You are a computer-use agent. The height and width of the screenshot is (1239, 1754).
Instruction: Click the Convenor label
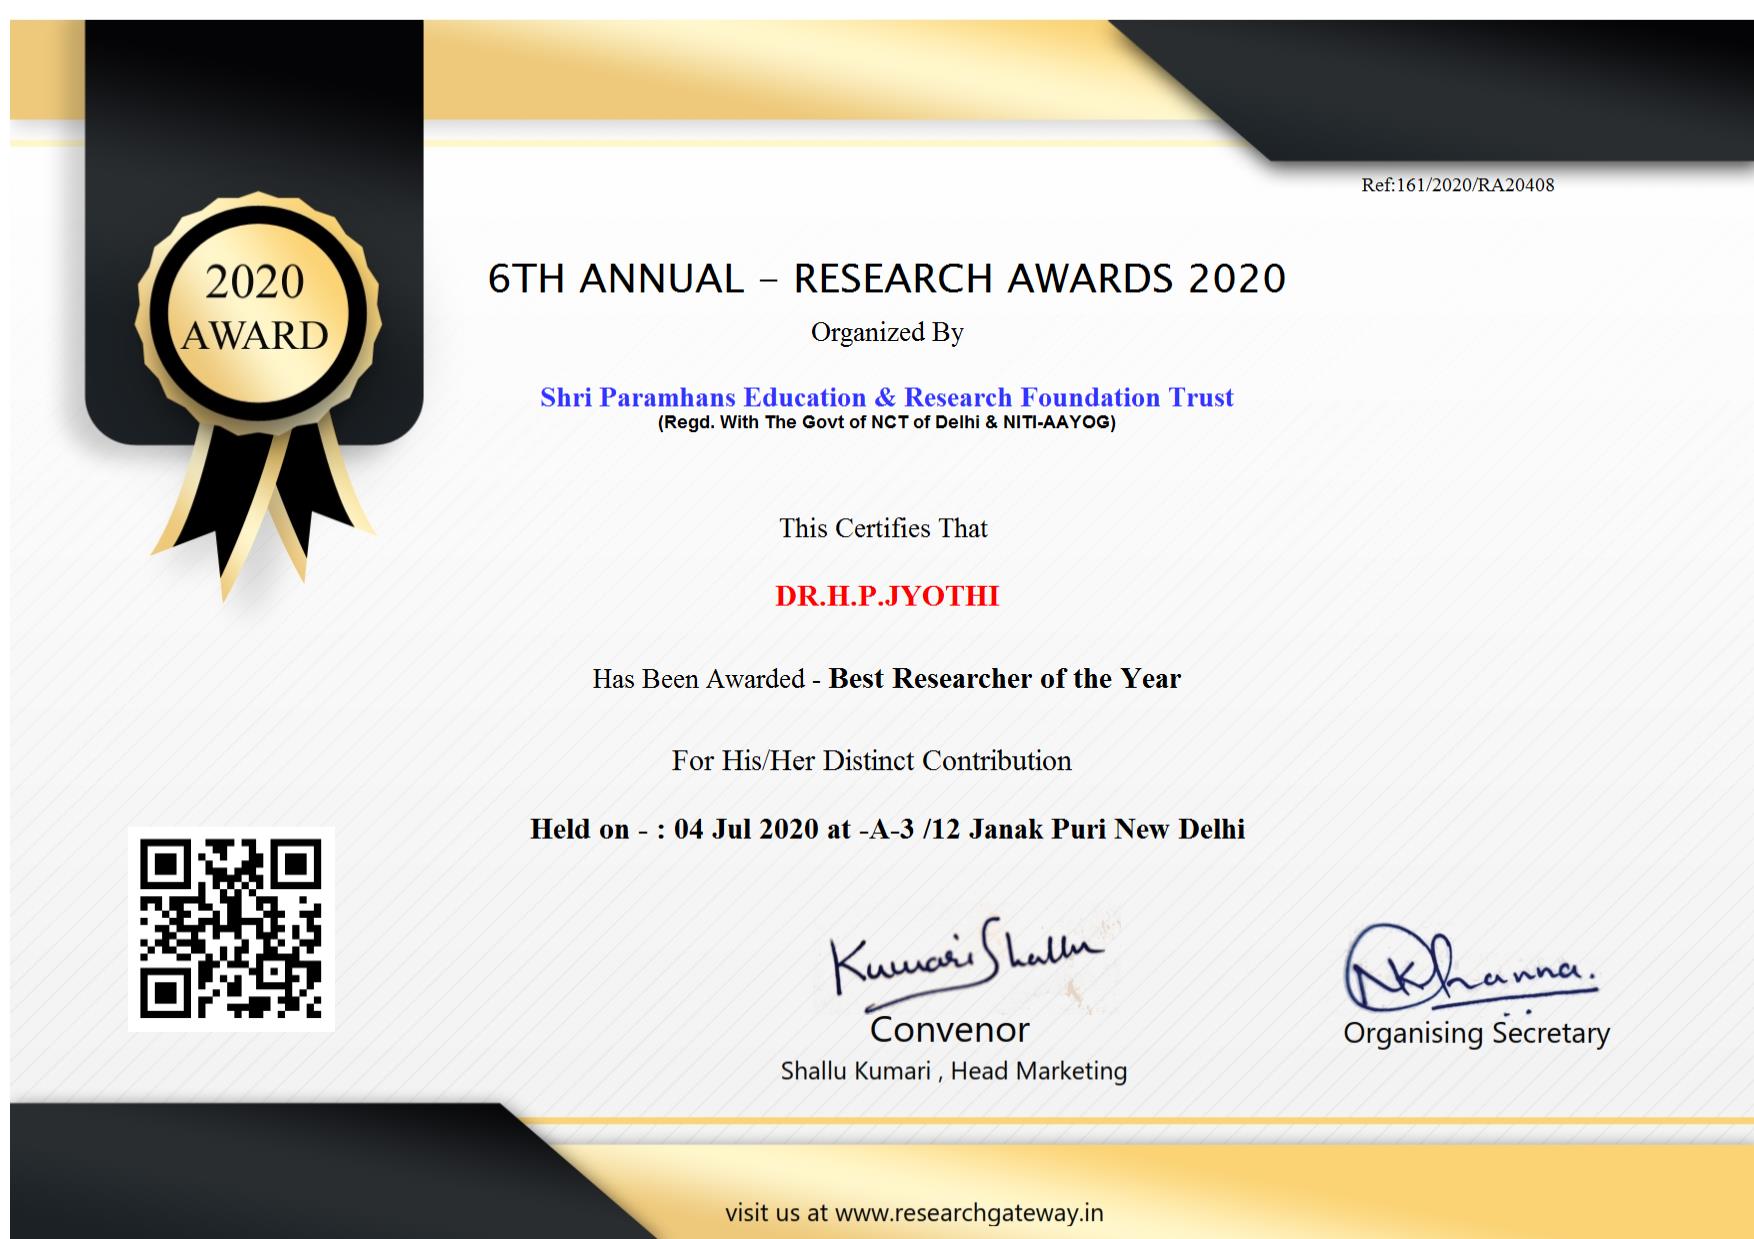[949, 1029]
